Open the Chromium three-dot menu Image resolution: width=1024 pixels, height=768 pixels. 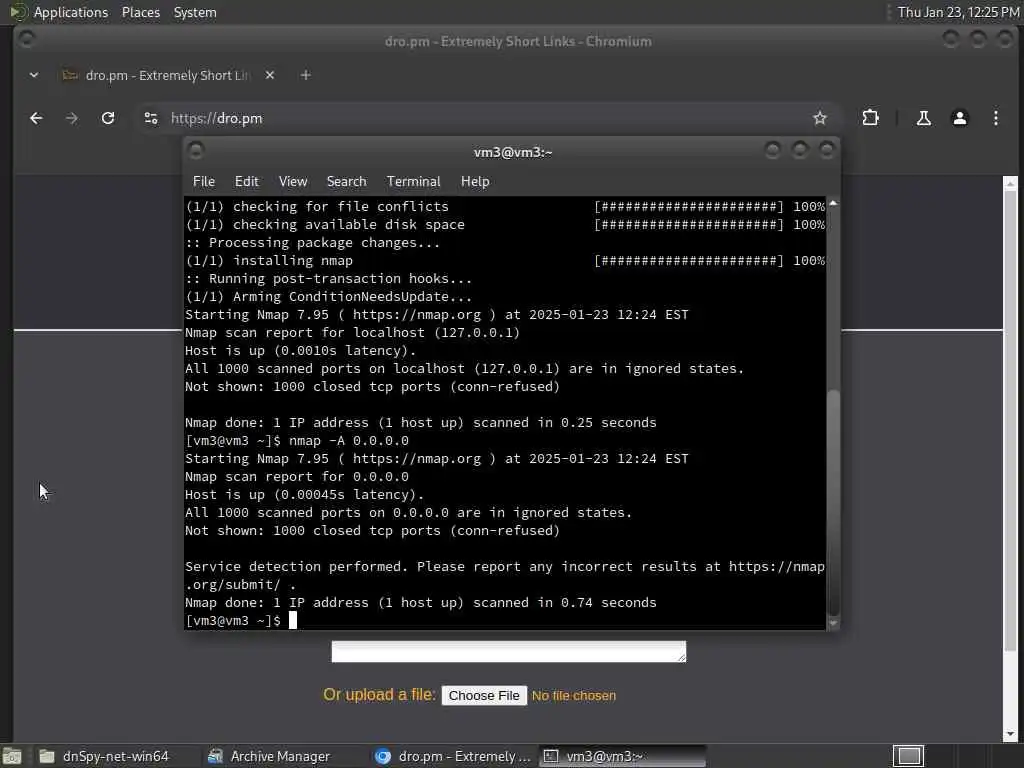[995, 118]
